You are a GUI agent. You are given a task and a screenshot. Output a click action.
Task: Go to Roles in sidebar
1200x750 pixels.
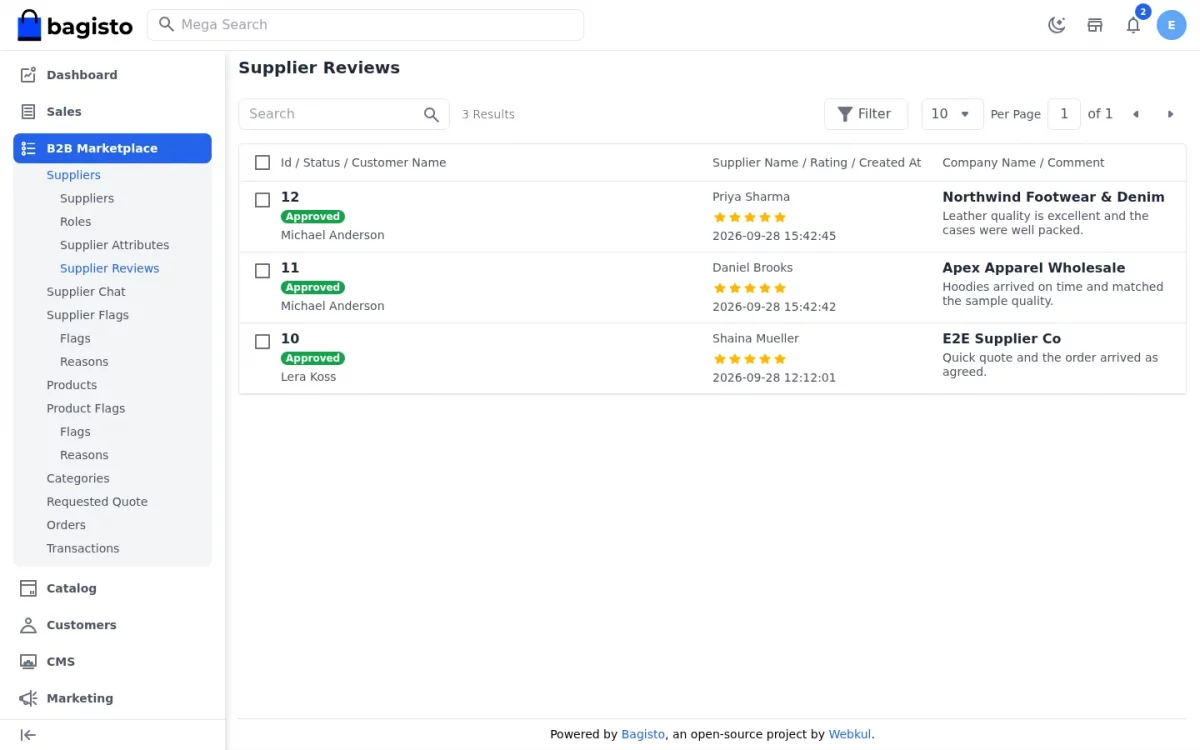coord(75,222)
